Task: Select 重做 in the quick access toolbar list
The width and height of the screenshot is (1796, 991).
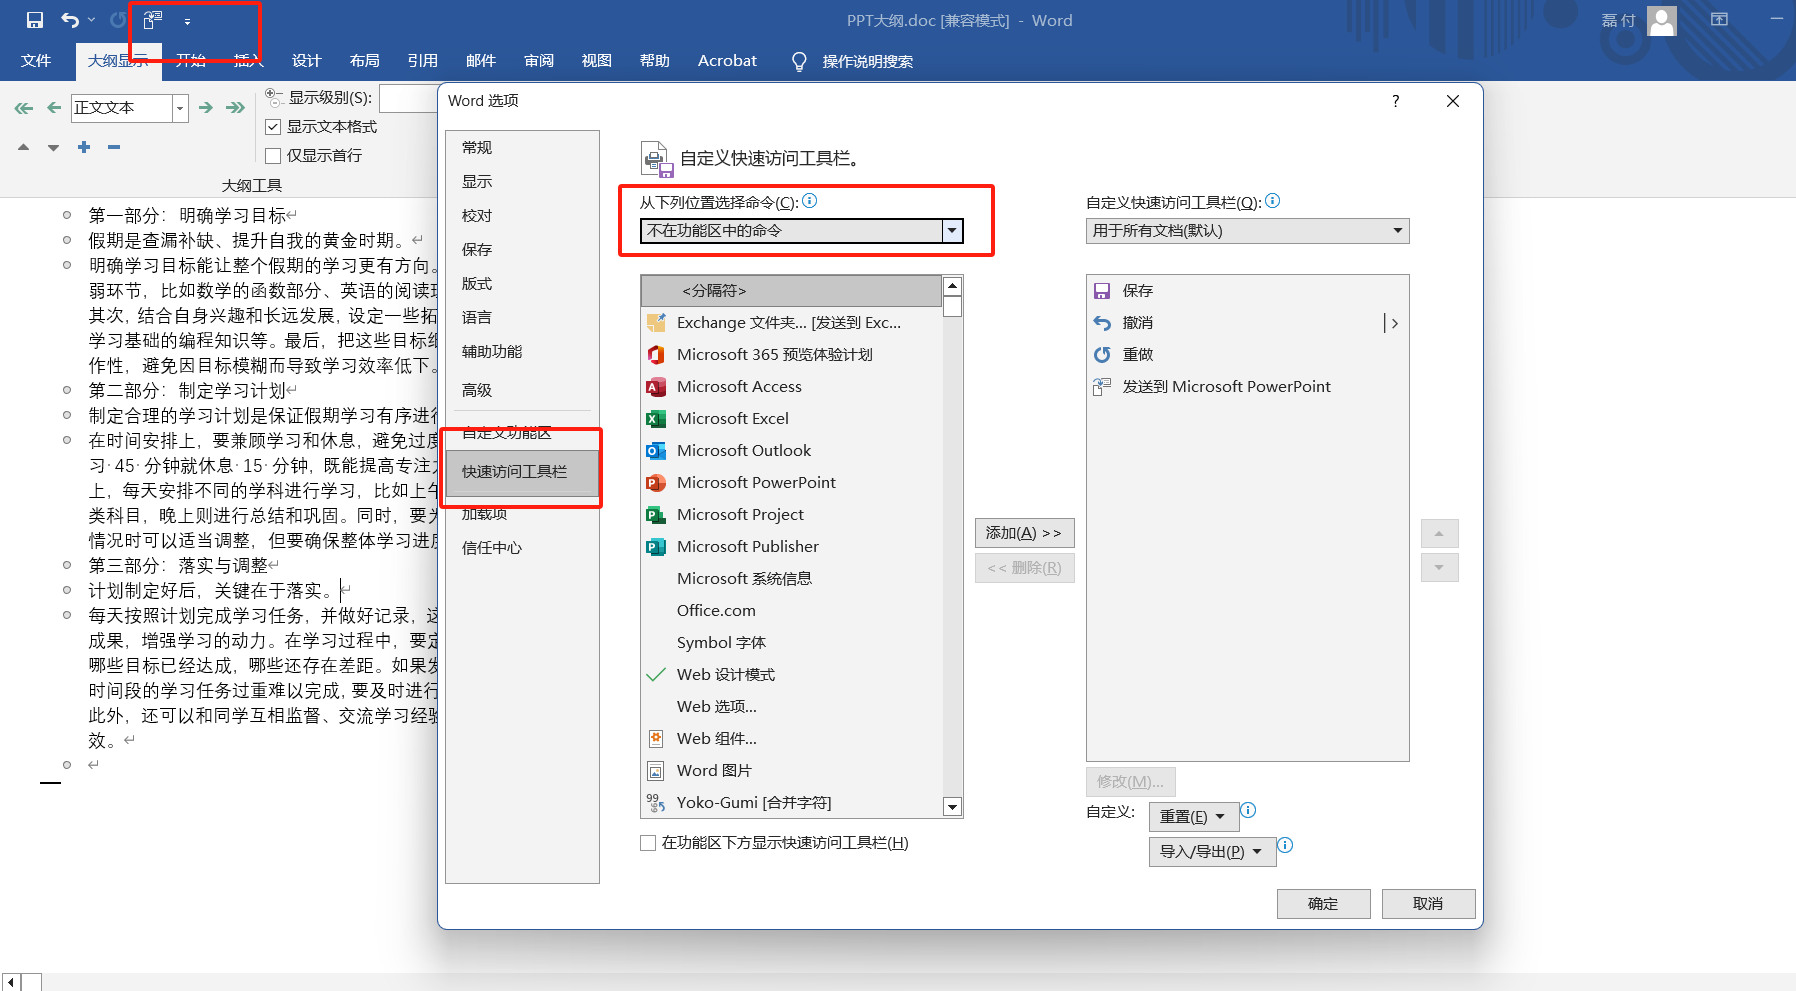Action: [1248, 355]
